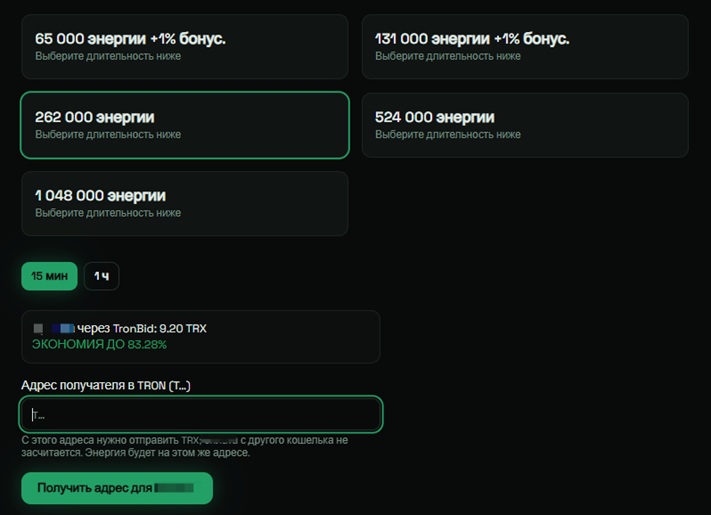Choose the 131 000 энергии +1% бонус card

tap(525, 47)
